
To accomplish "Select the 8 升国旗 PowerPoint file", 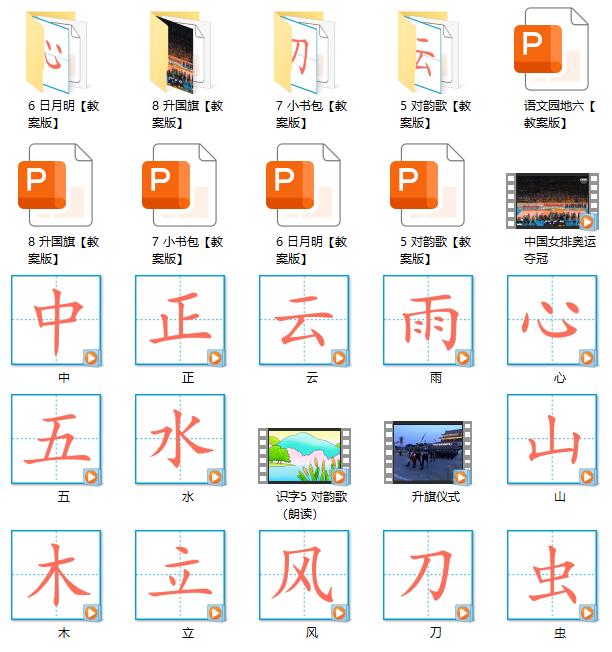I will click(x=56, y=186).
